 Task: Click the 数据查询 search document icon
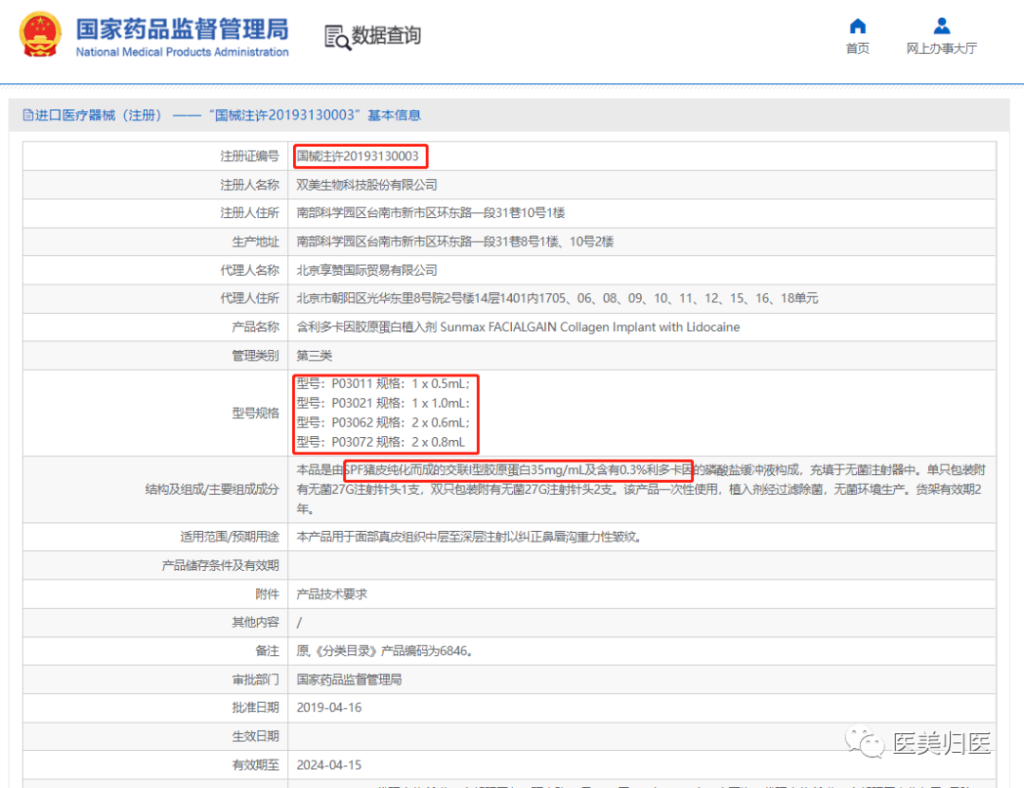(x=337, y=37)
